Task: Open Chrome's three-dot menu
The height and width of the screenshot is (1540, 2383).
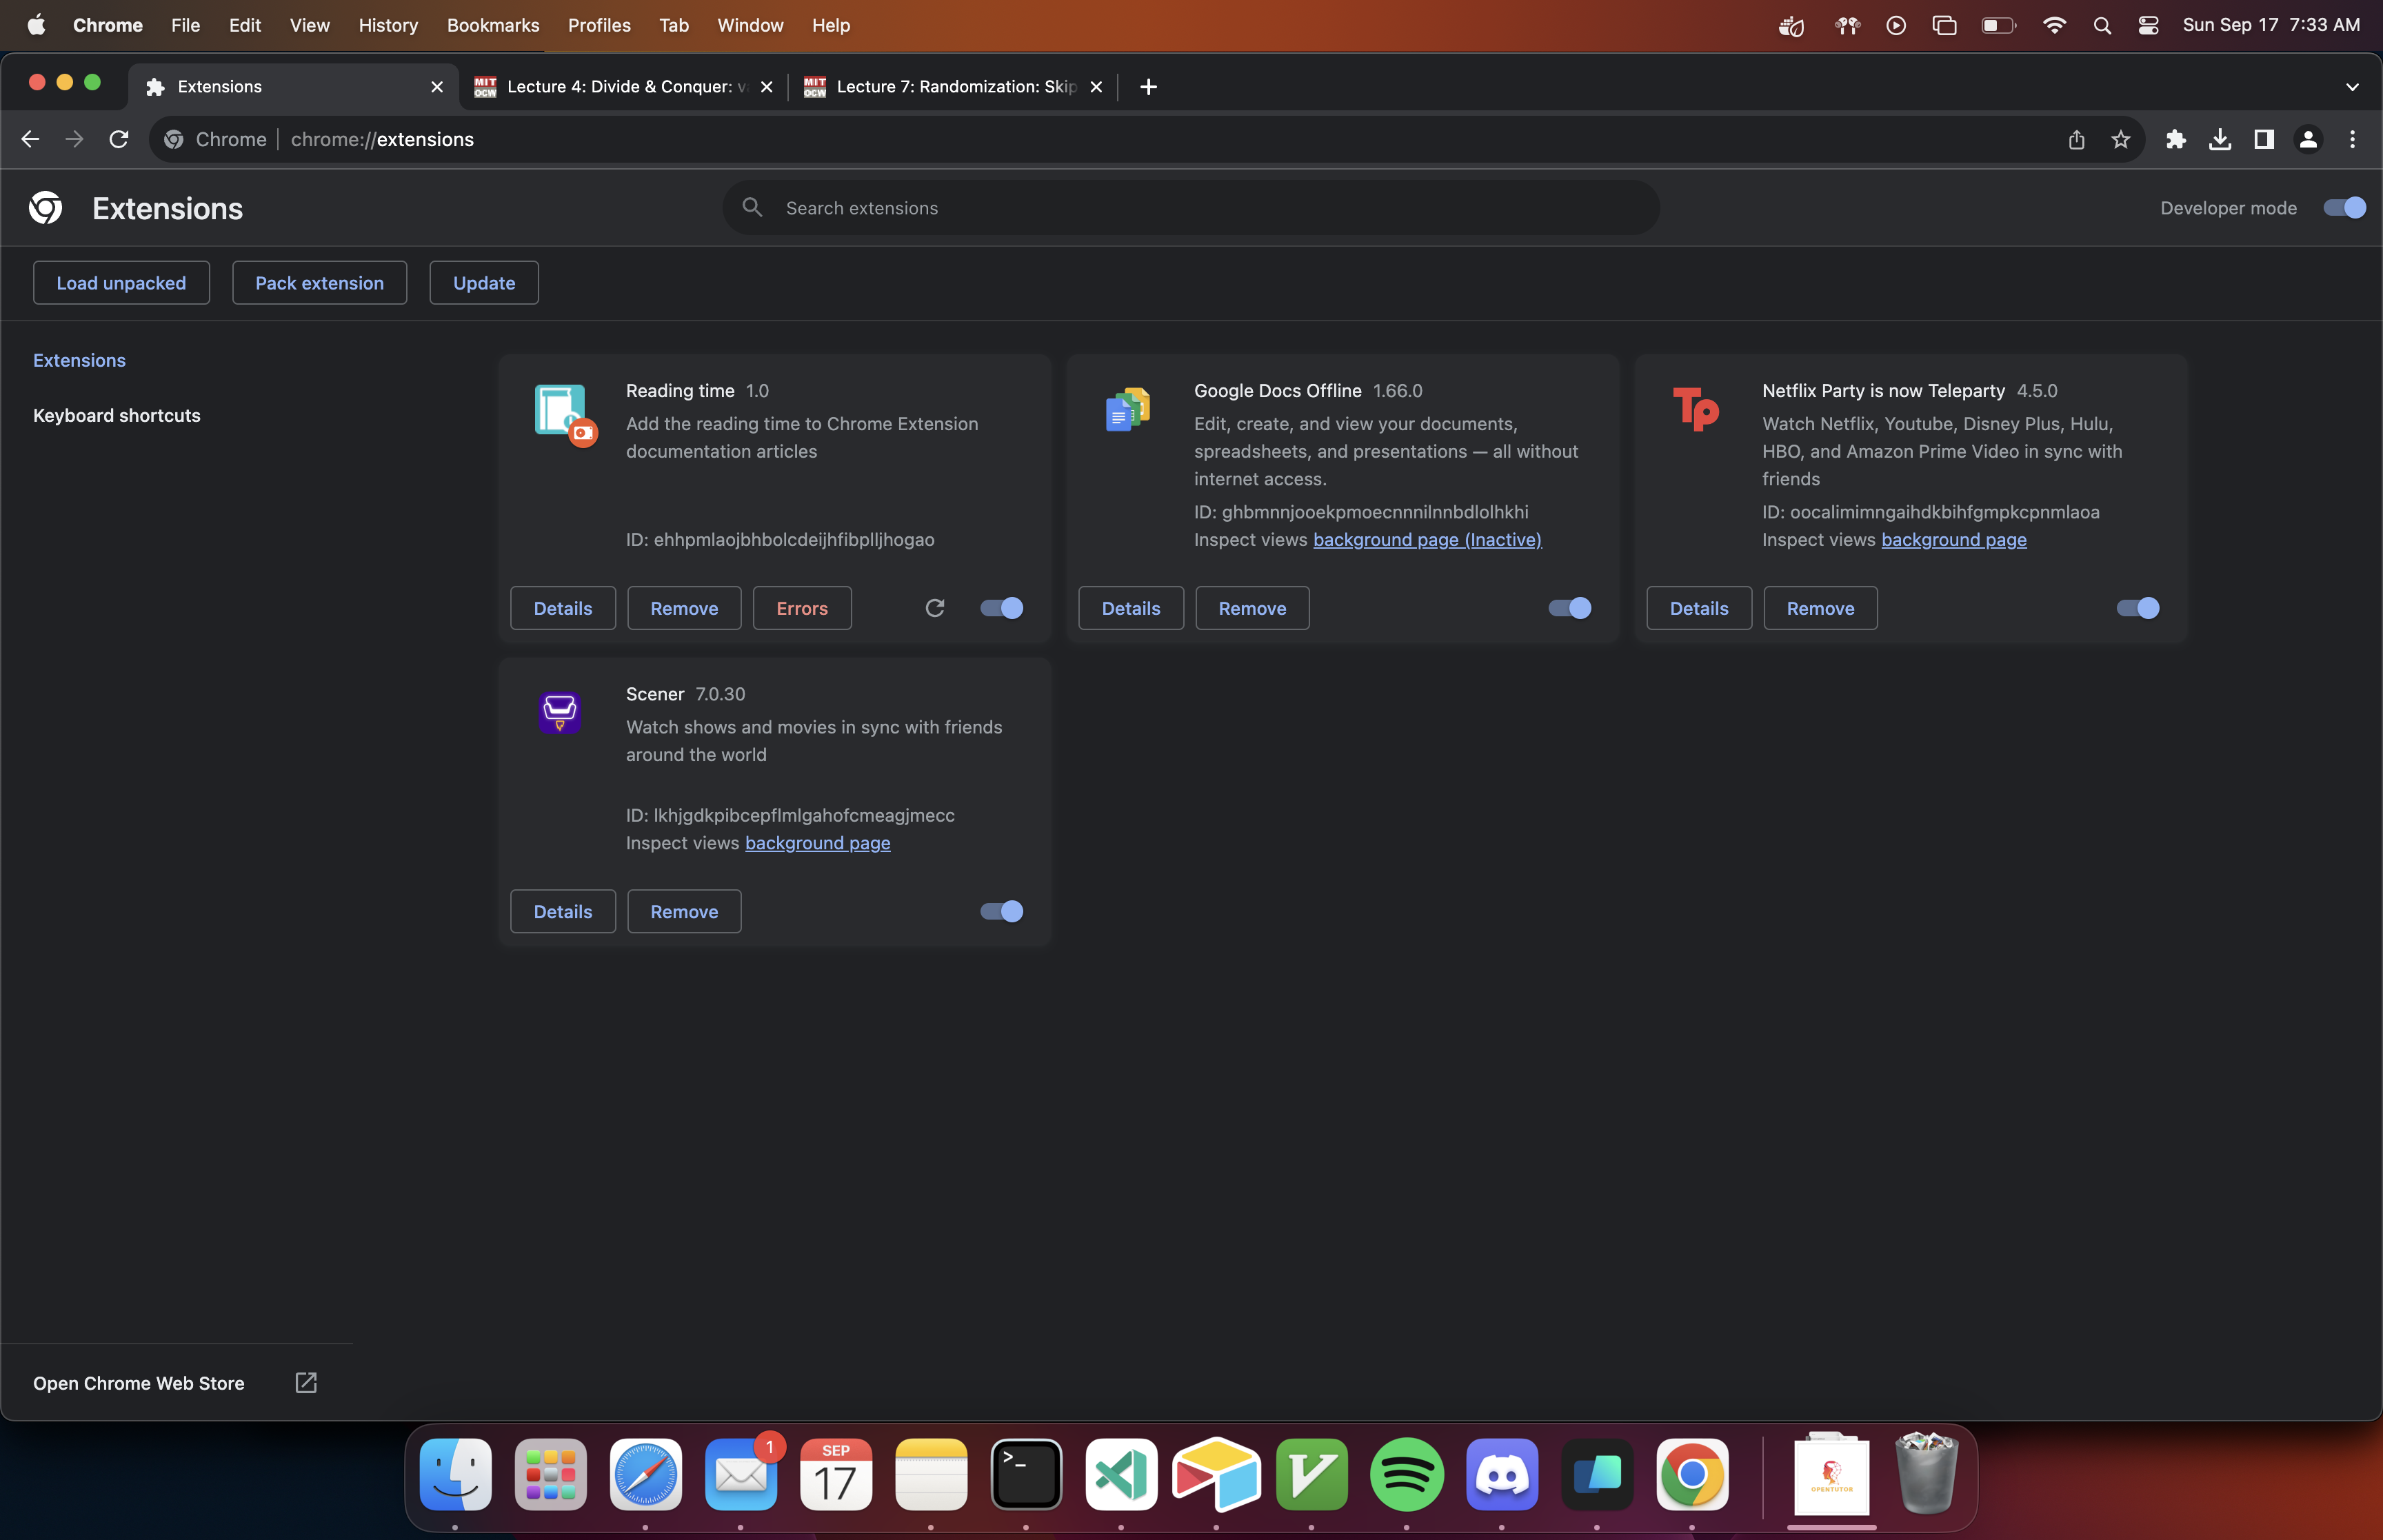Action: (x=2351, y=139)
